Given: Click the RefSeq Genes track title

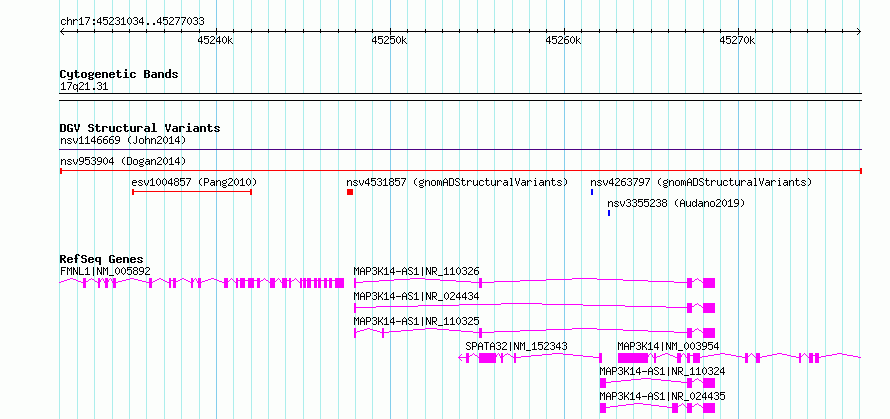Looking at the screenshot, I should (x=102, y=259).
